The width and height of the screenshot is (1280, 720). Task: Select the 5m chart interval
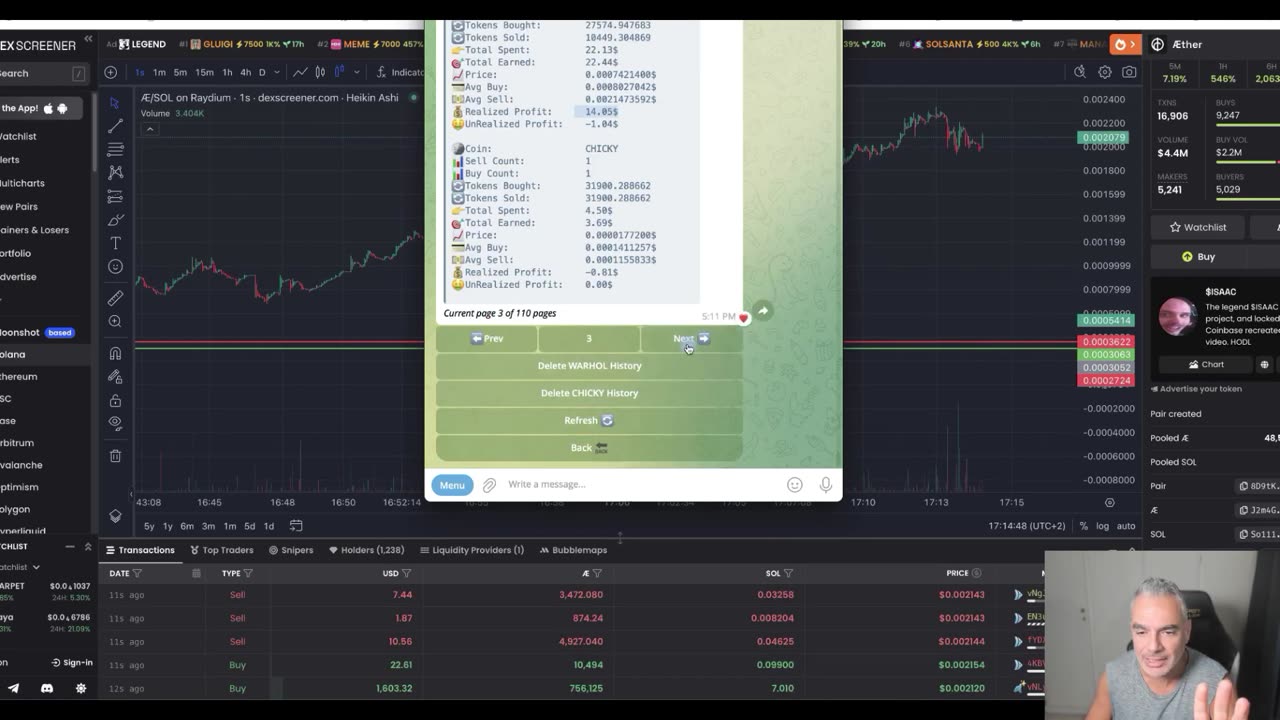(180, 72)
